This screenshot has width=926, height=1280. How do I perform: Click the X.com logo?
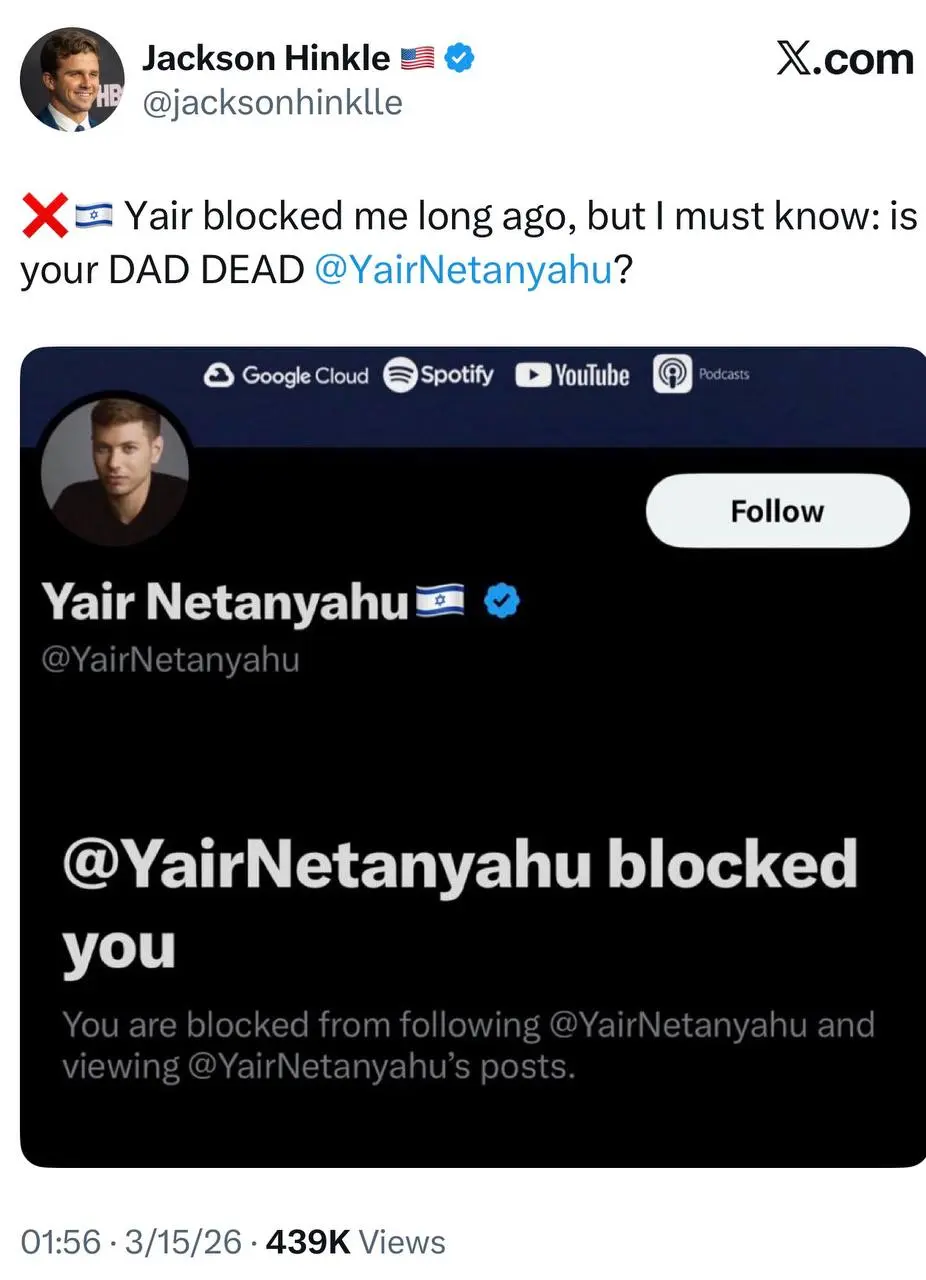[845, 59]
